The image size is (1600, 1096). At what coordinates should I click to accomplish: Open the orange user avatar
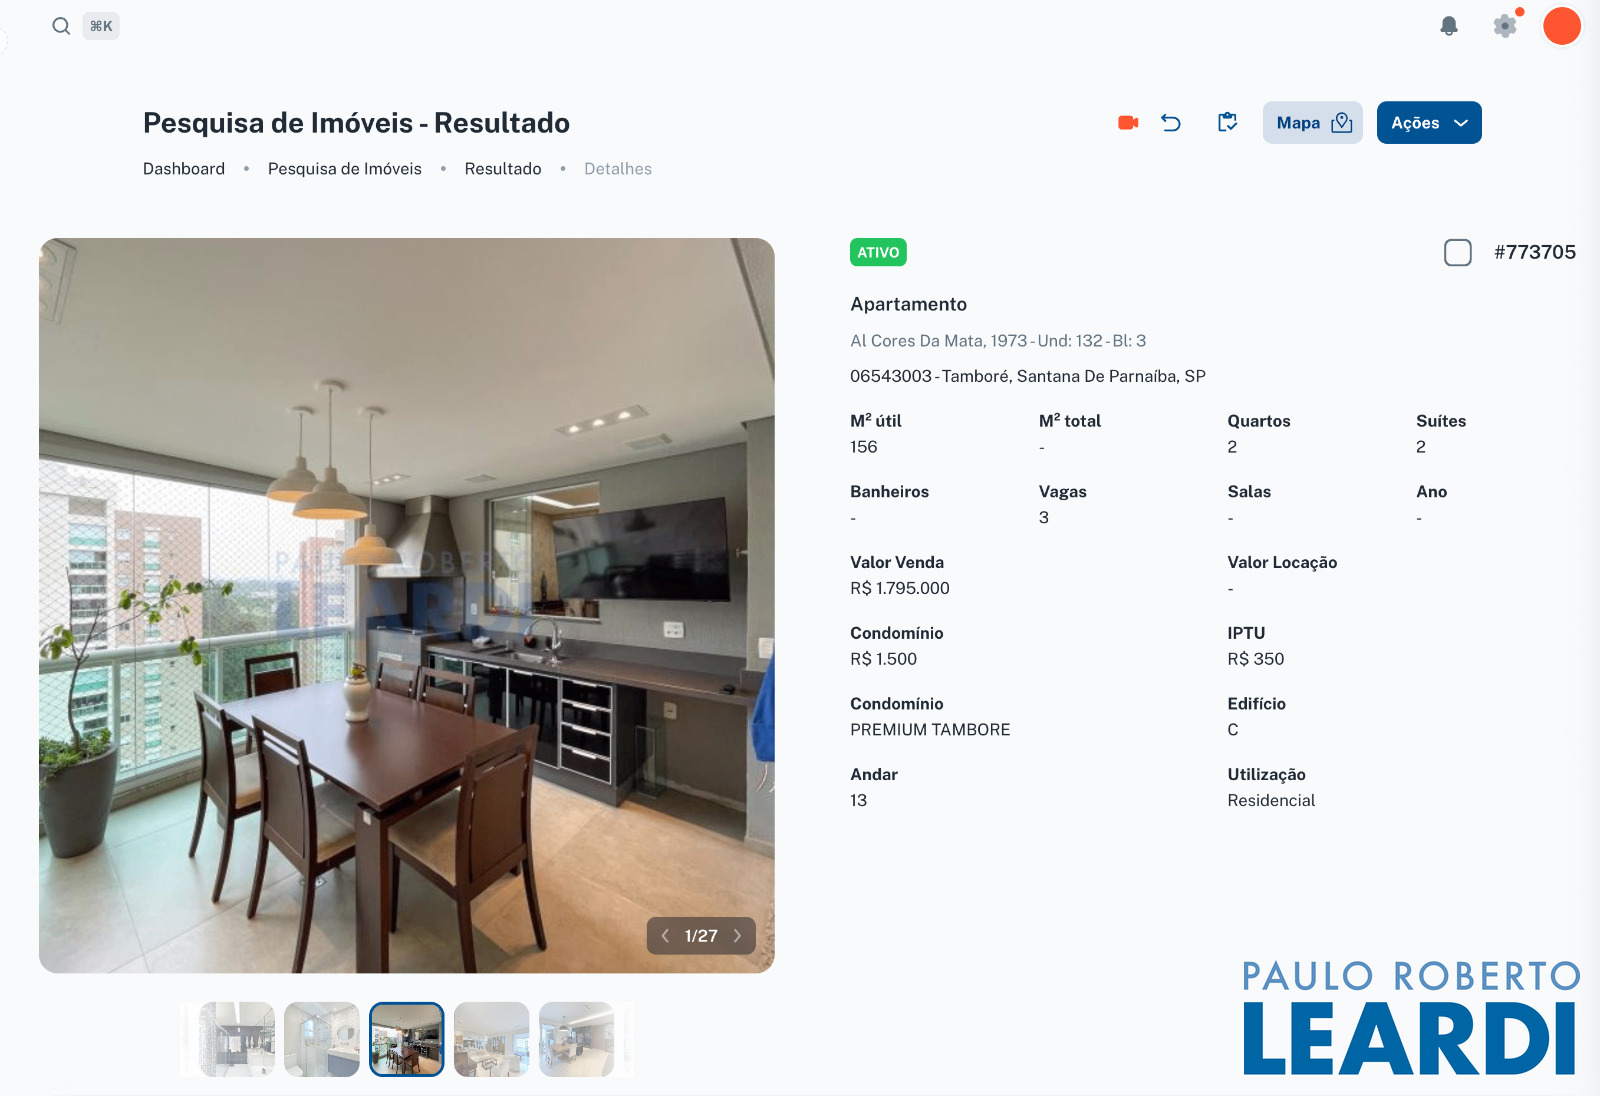pyautogui.click(x=1562, y=26)
